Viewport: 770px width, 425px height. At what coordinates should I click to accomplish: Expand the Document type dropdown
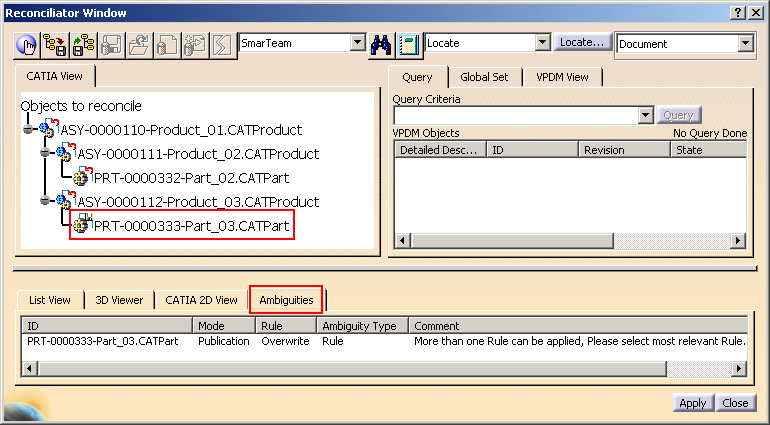click(x=744, y=43)
